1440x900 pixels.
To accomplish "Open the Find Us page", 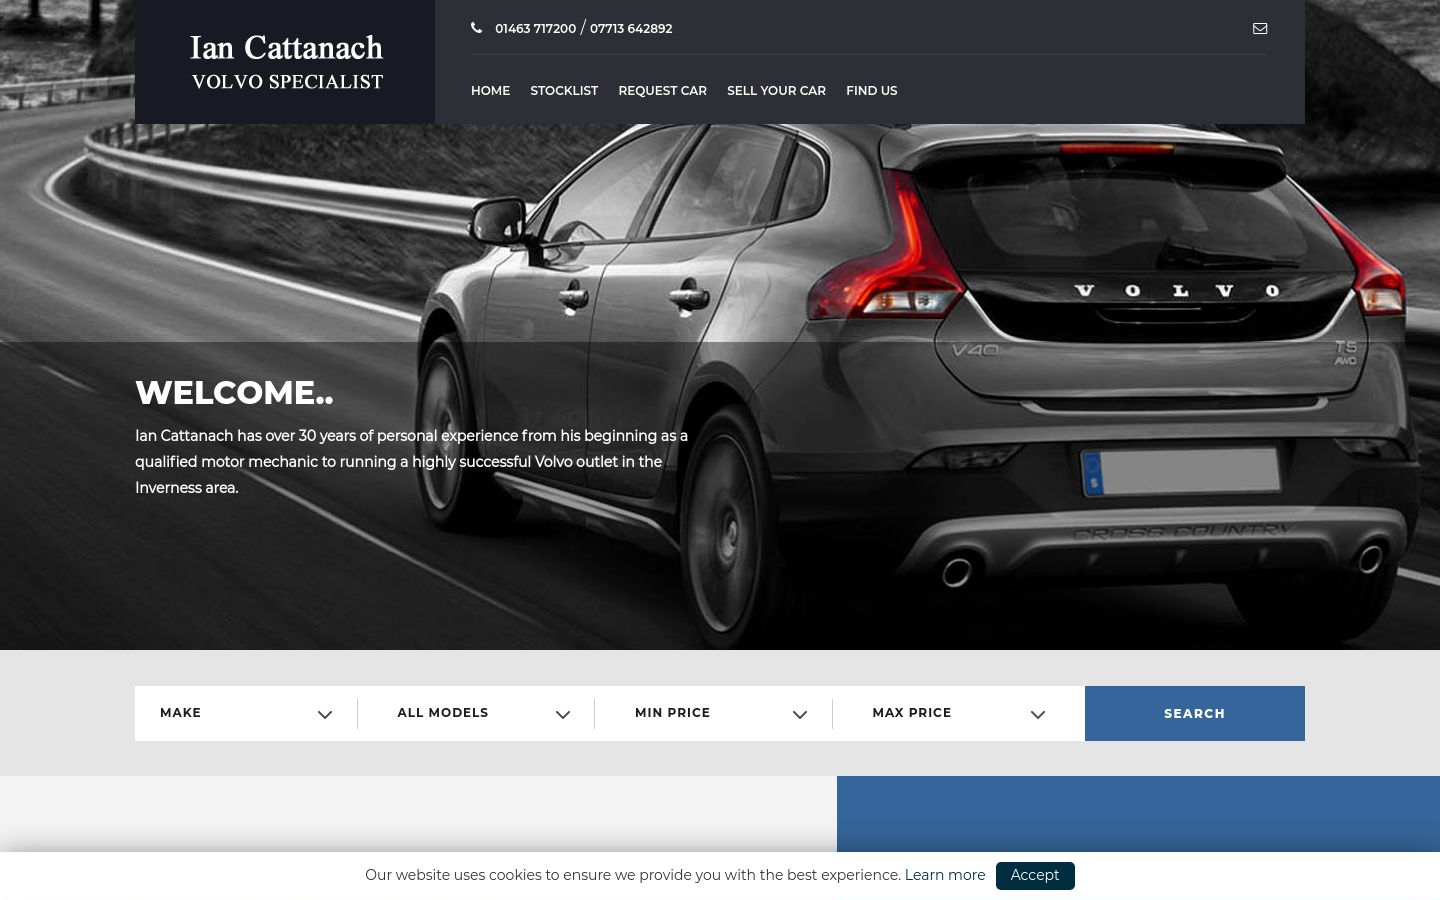I will coord(871,91).
